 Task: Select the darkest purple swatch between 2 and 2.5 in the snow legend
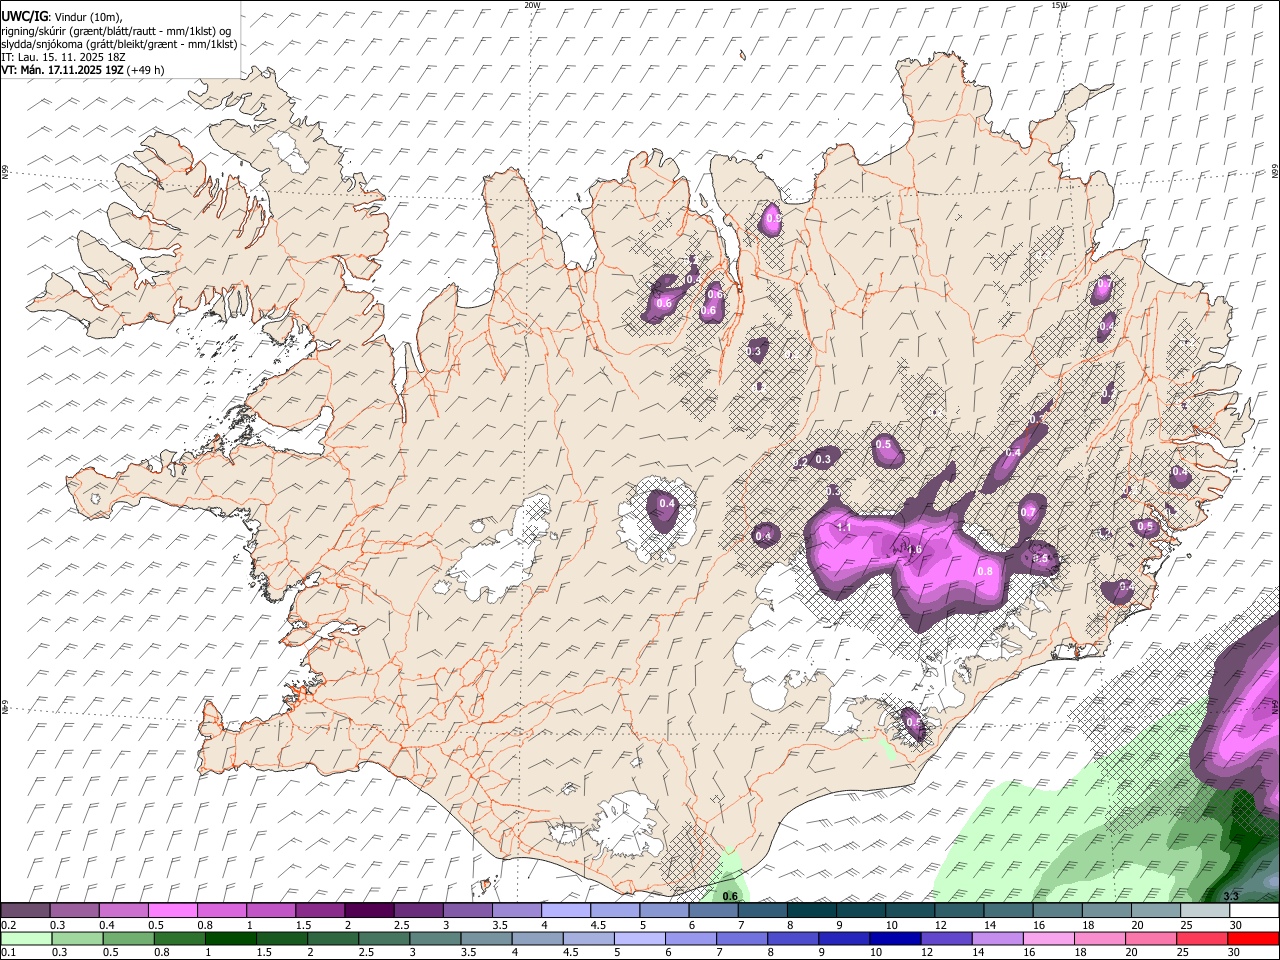coord(369,911)
